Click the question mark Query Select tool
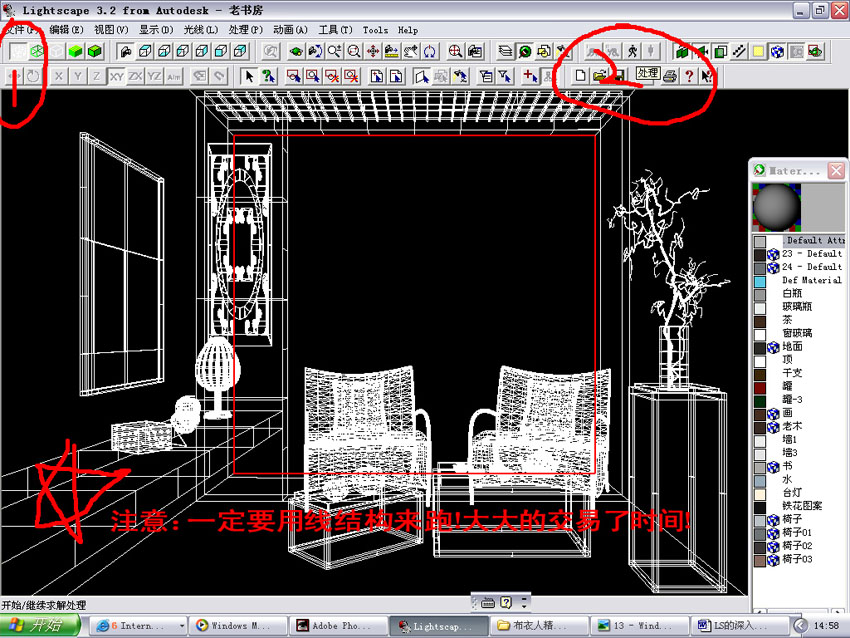 pos(268,76)
